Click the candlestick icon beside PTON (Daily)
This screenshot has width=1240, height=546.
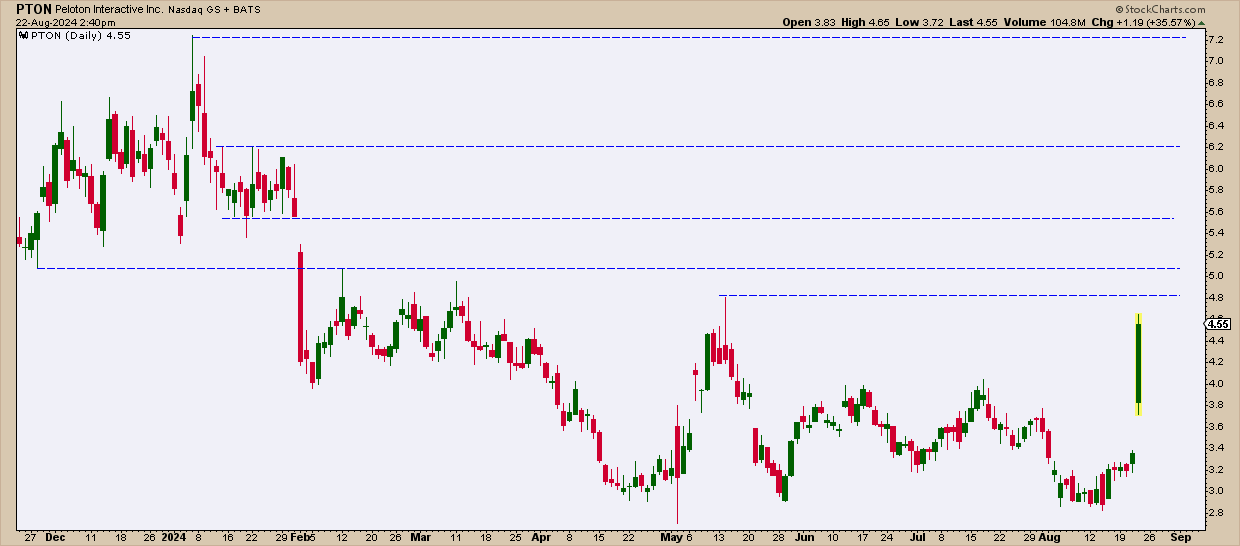(23, 35)
